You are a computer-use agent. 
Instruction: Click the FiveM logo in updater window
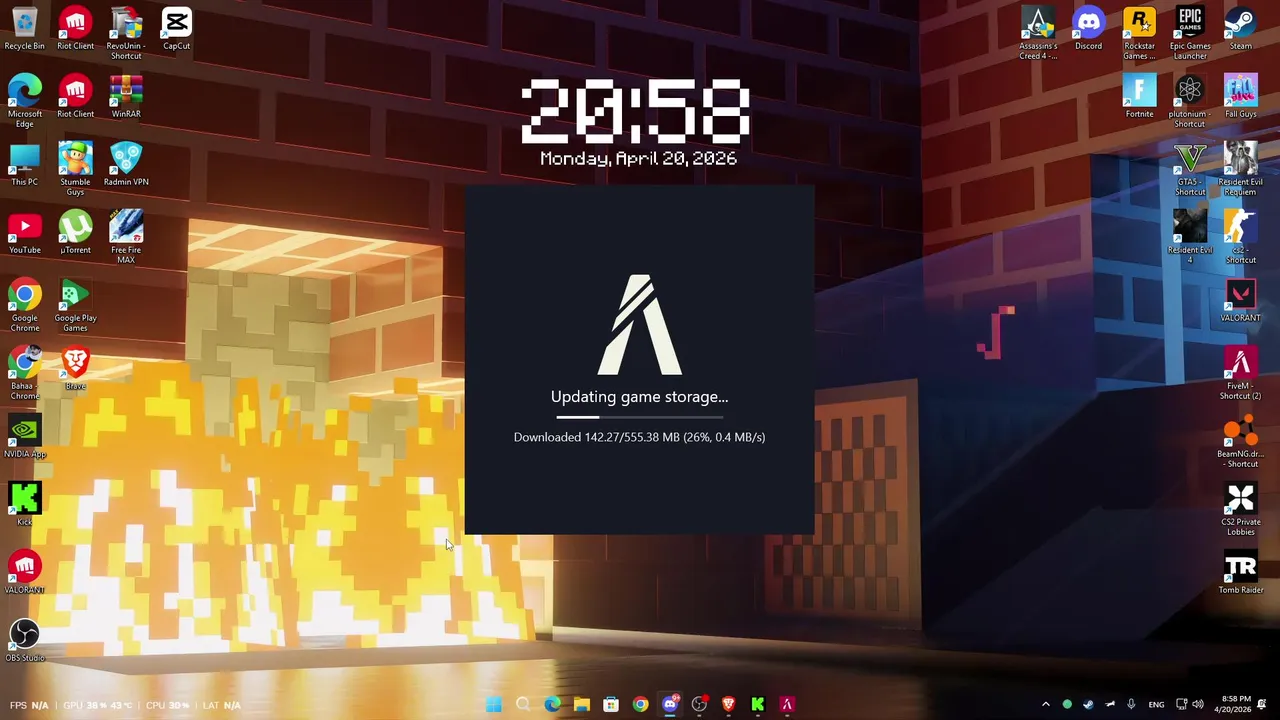tap(640, 325)
